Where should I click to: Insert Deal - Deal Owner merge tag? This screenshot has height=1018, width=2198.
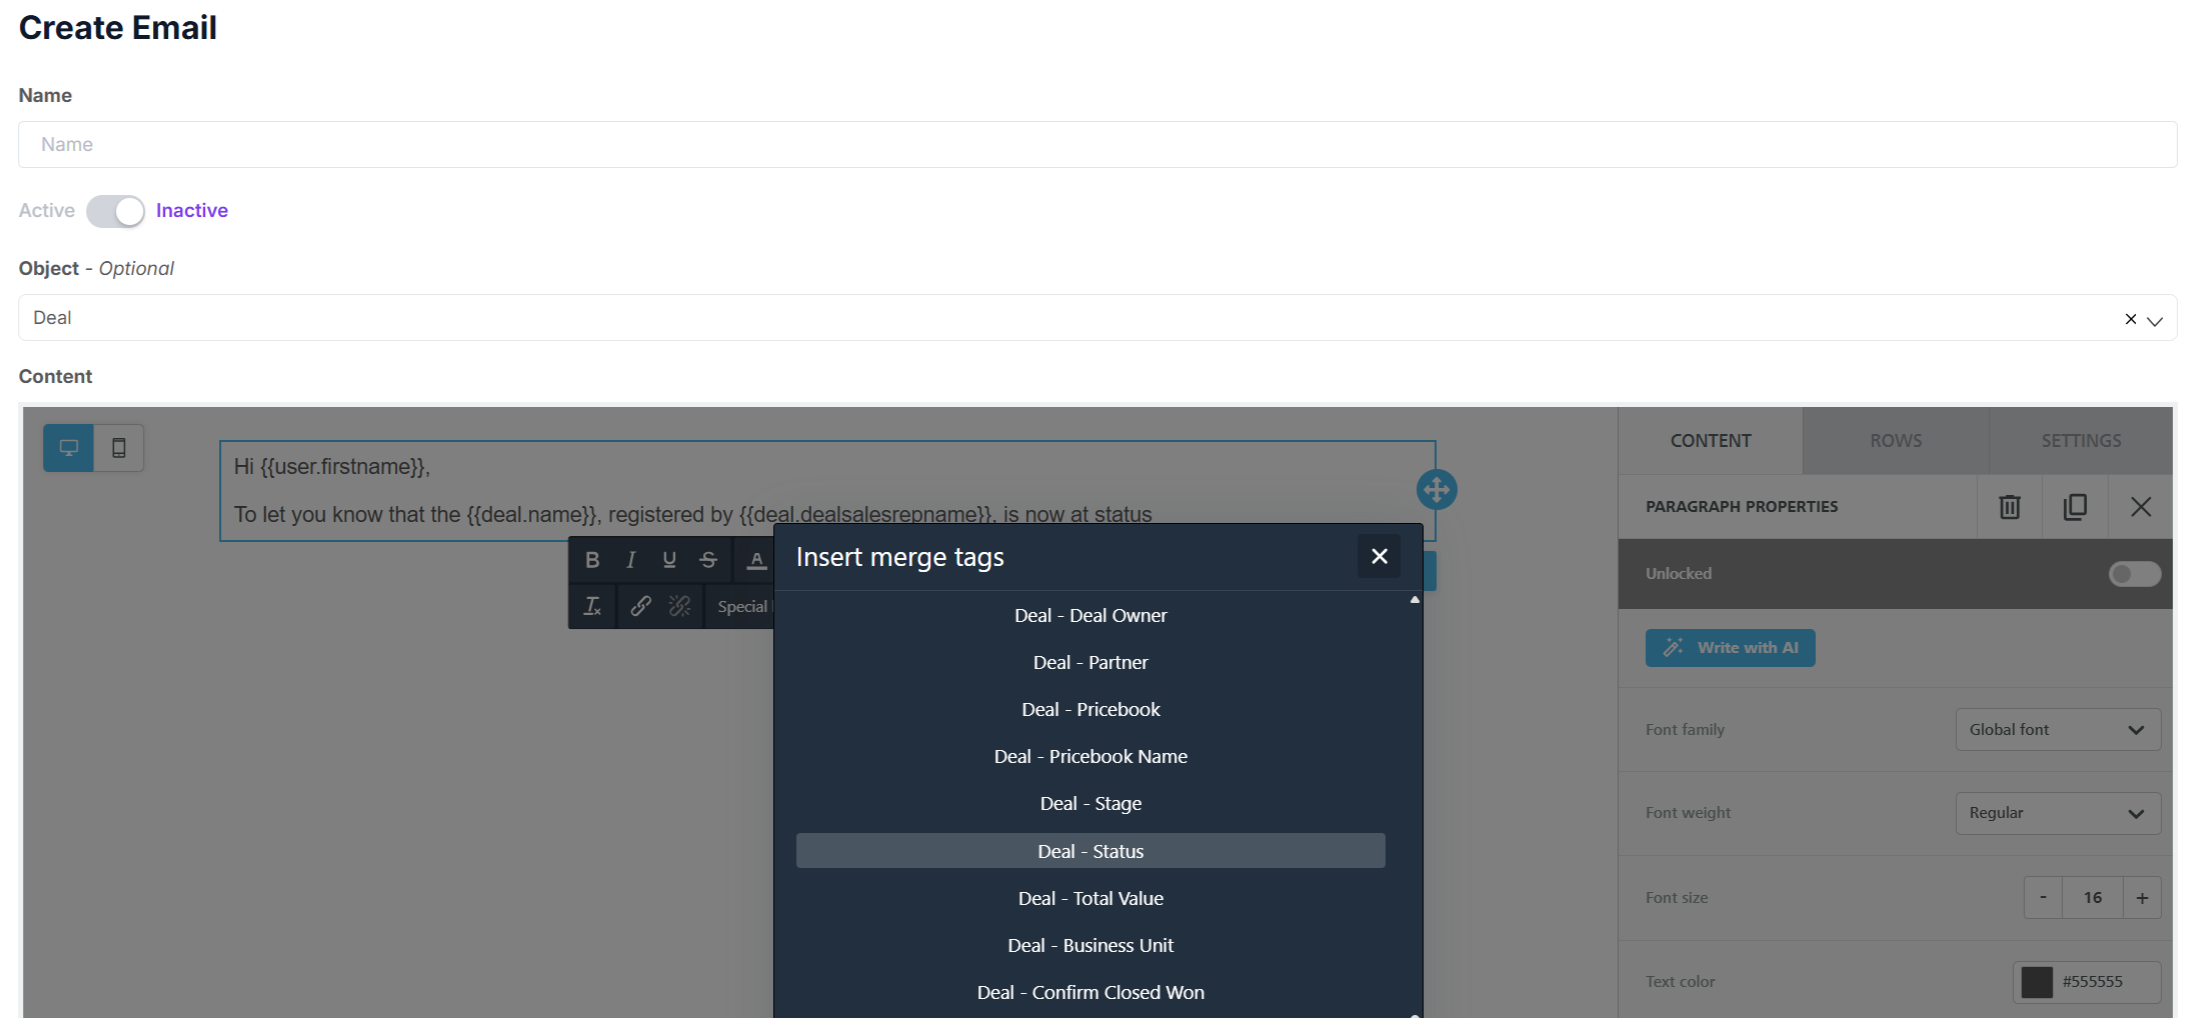pyautogui.click(x=1090, y=615)
